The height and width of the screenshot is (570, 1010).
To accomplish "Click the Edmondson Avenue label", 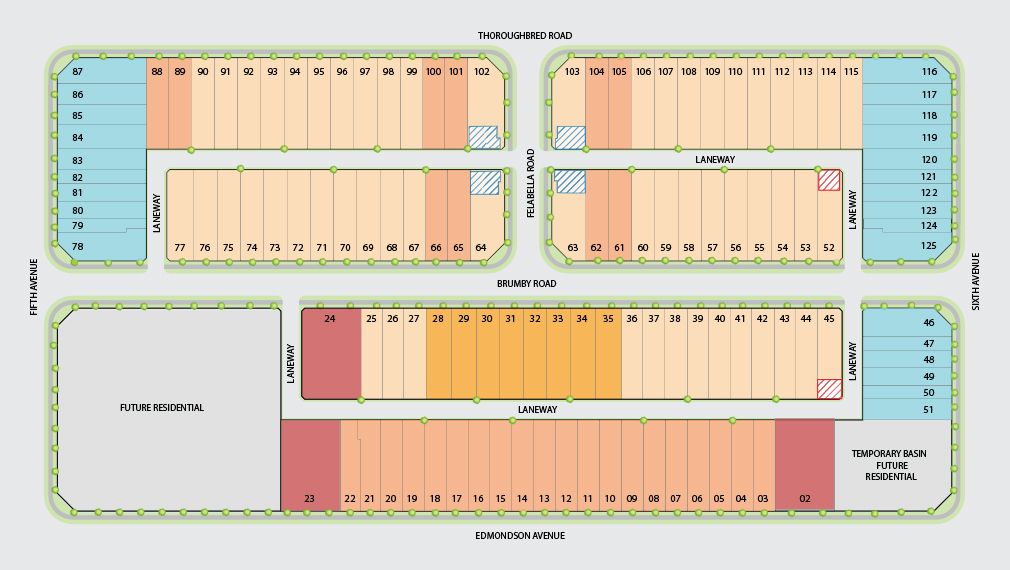I will (x=520, y=535).
